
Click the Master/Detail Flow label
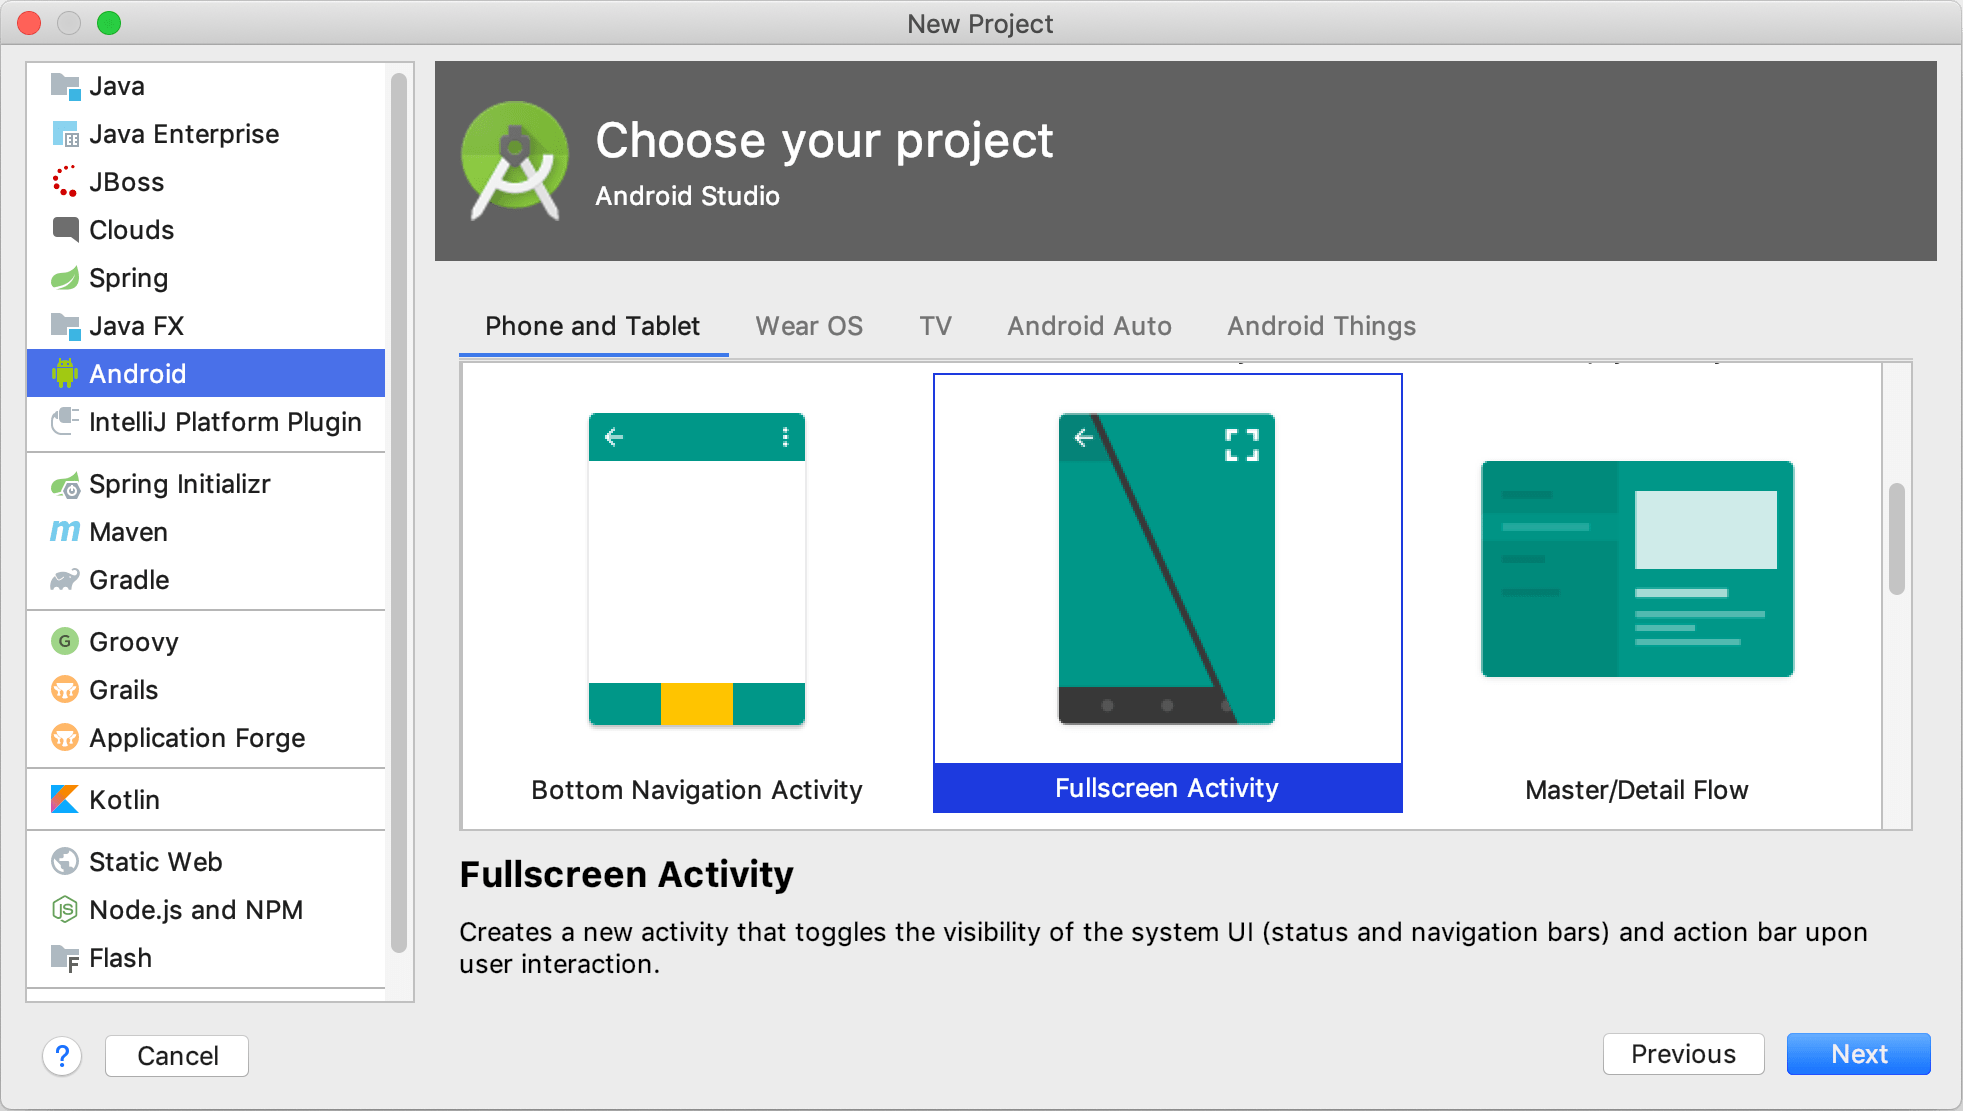(x=1637, y=790)
